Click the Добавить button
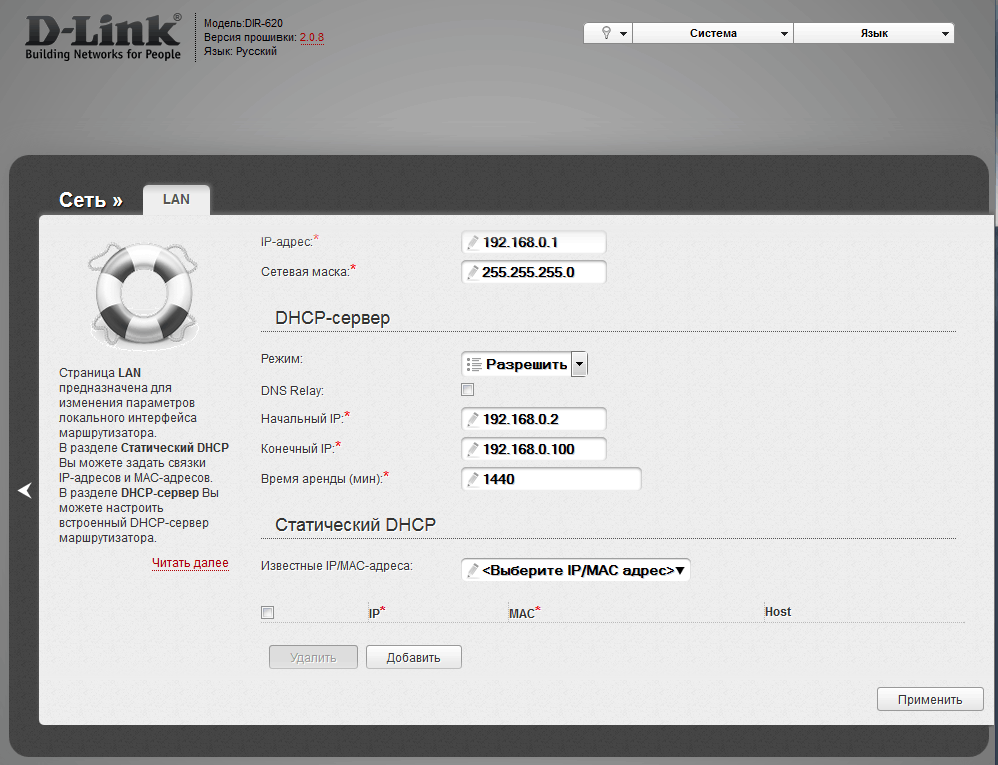Screen dimensions: 998x765 (x=414, y=657)
